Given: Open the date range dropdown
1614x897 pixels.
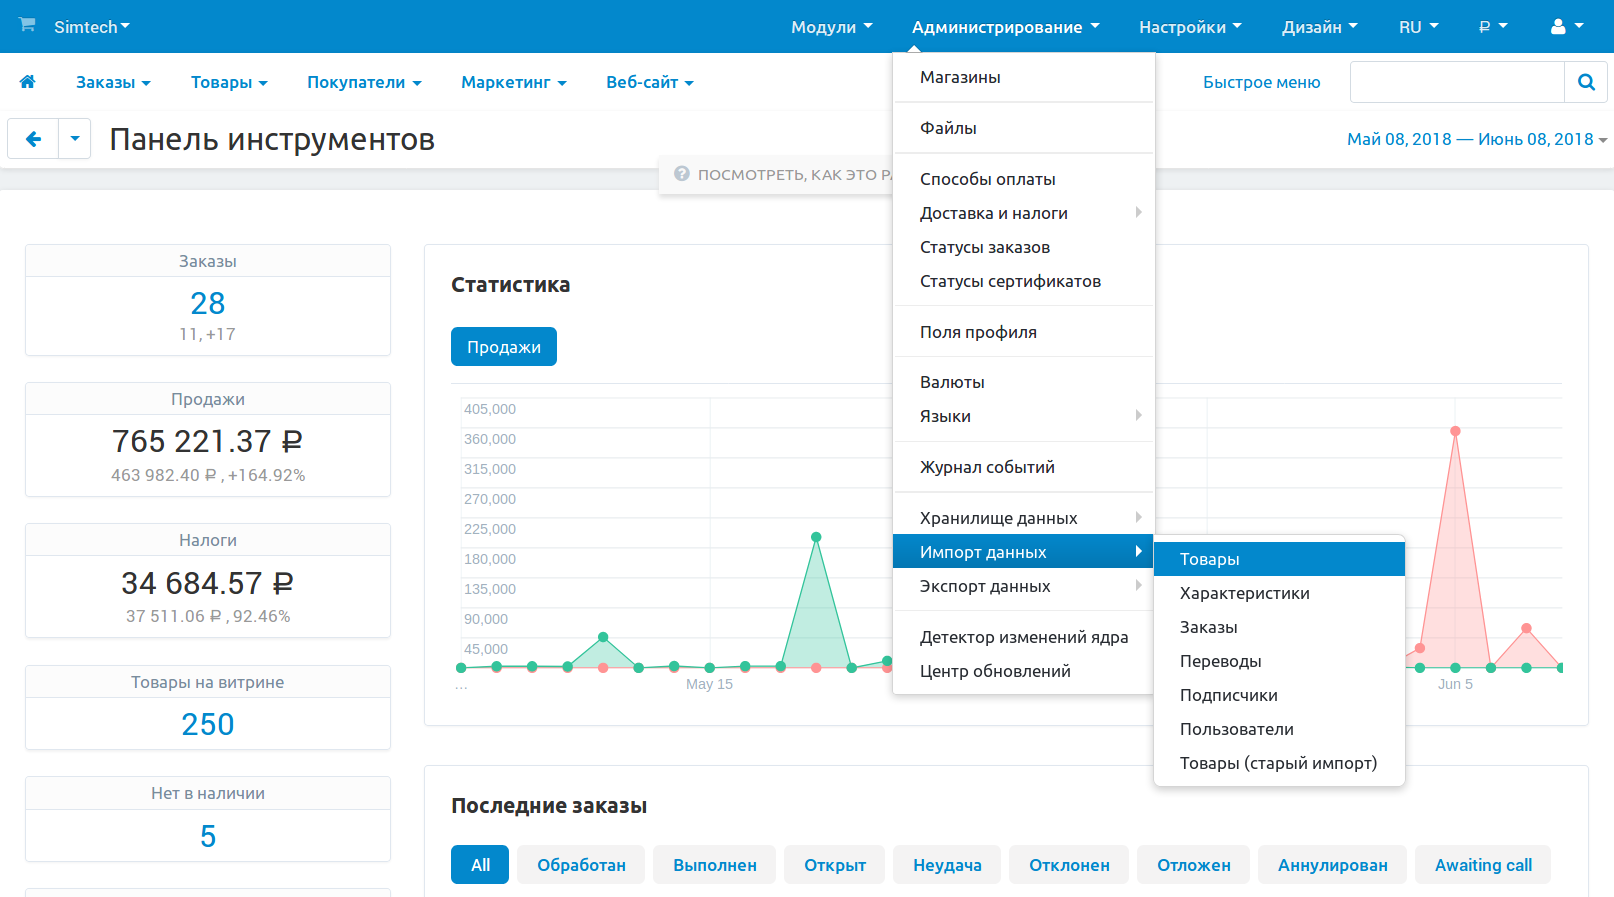Looking at the screenshot, I should (x=1476, y=139).
